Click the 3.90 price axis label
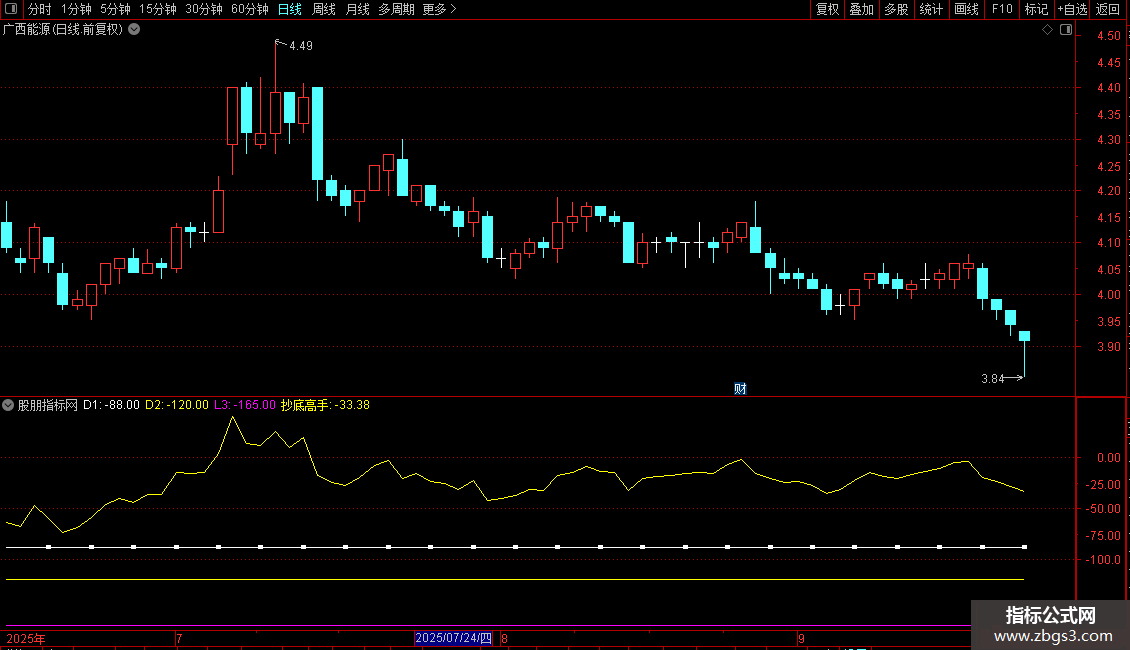The height and width of the screenshot is (650, 1130). click(x=1108, y=347)
